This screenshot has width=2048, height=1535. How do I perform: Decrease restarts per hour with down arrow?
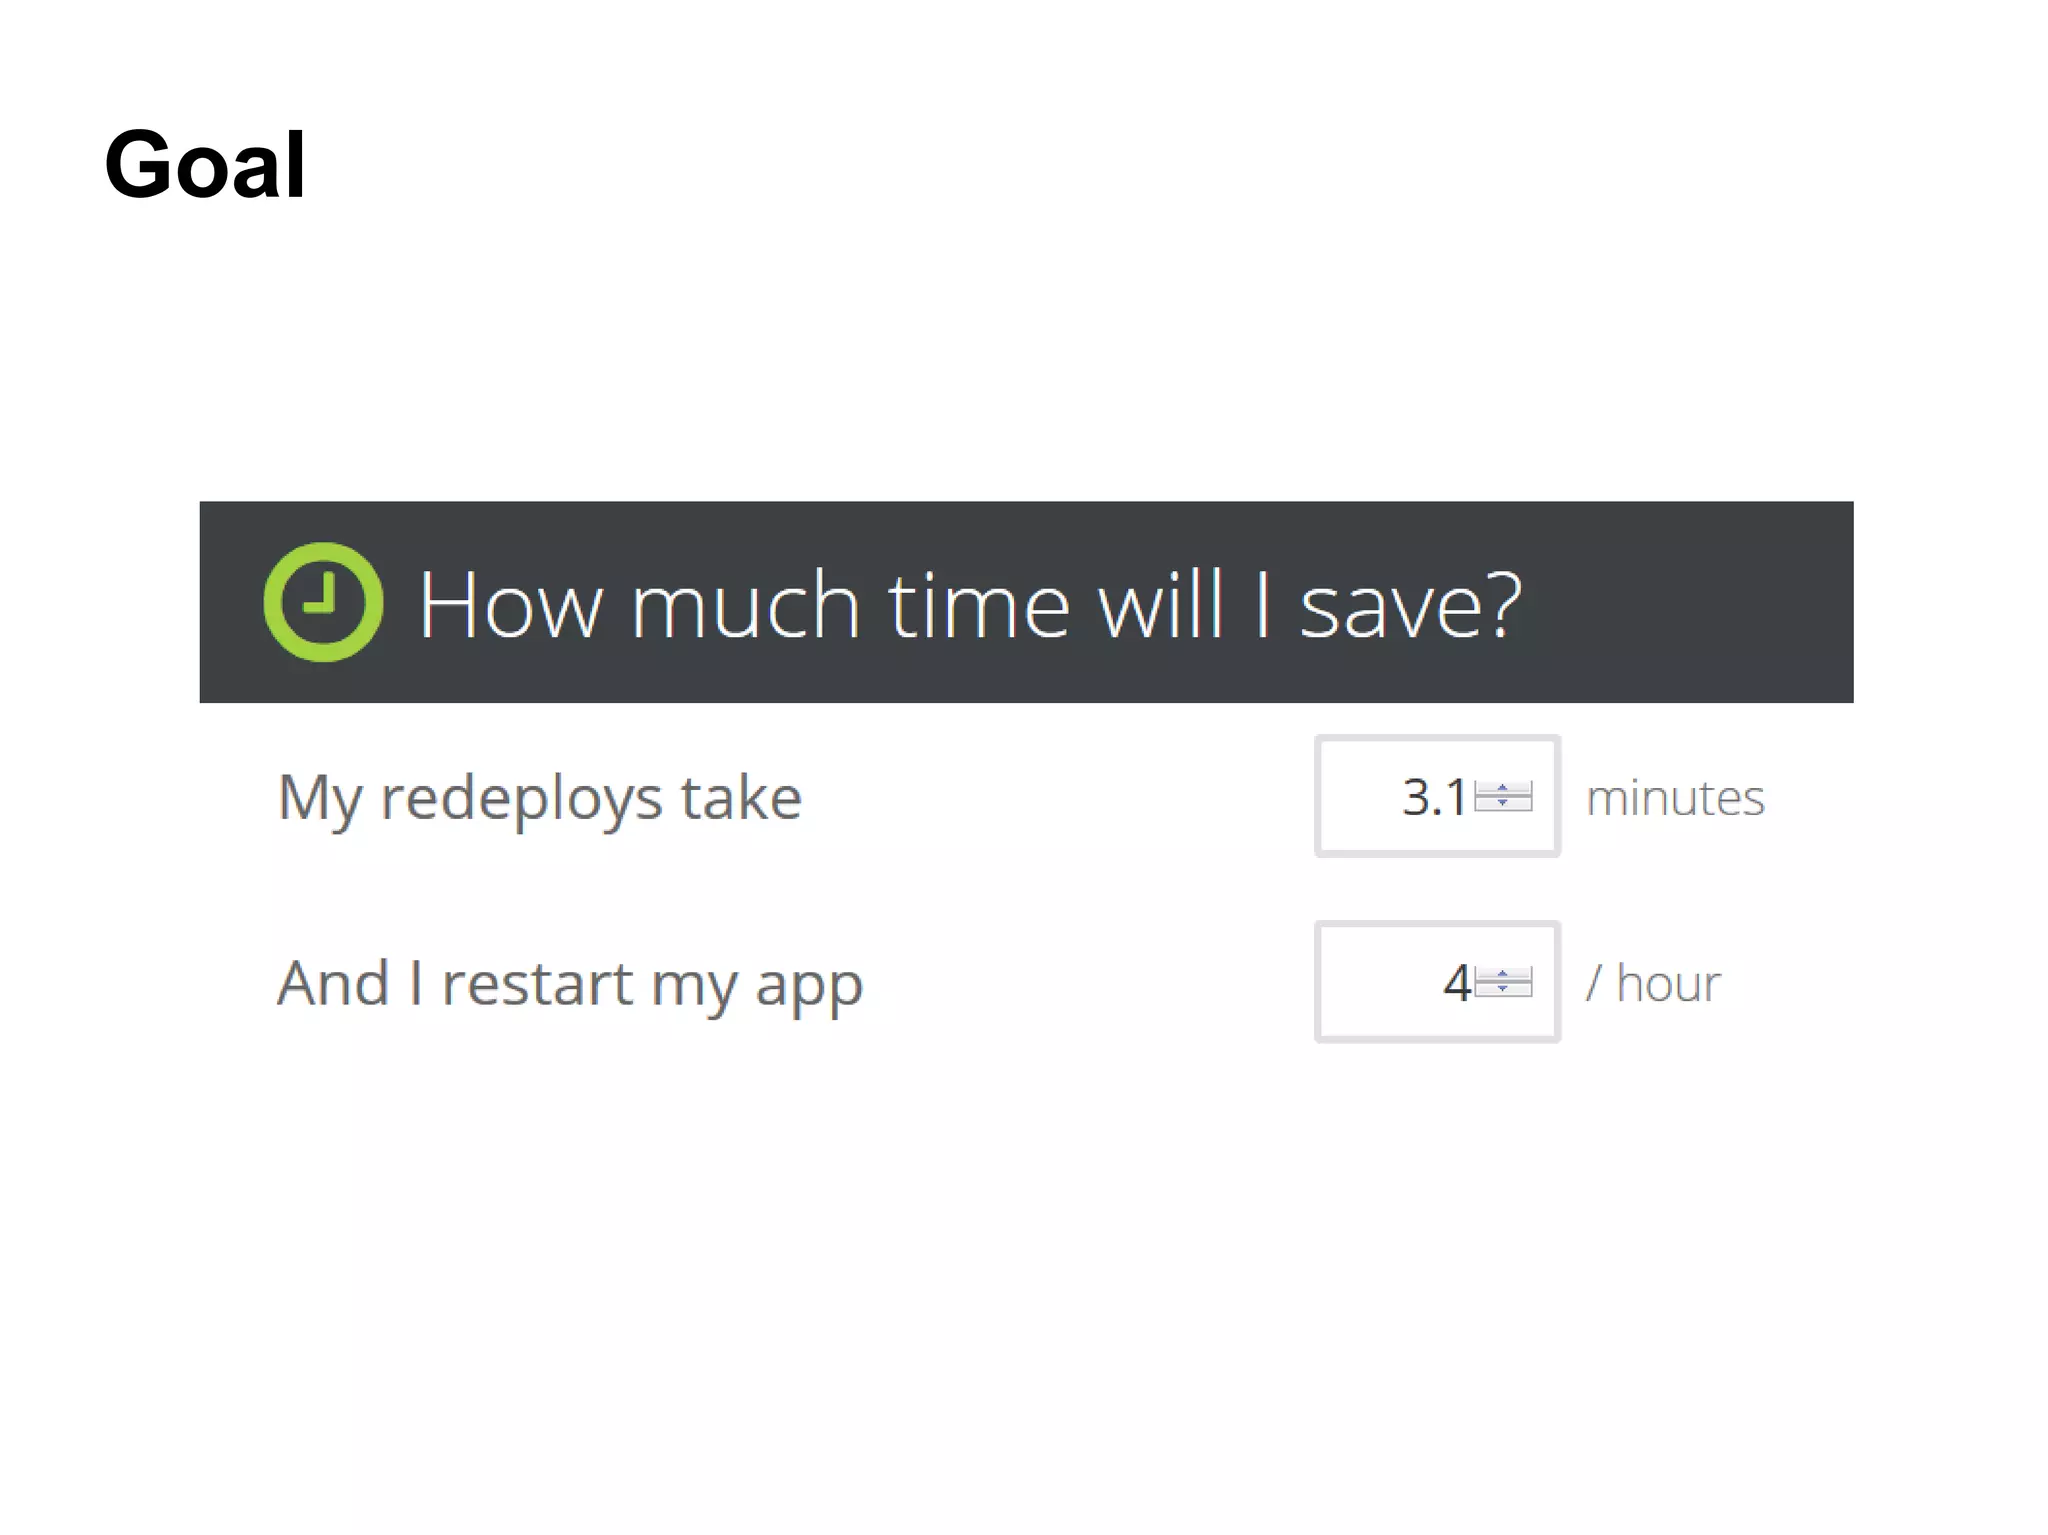click(1502, 990)
